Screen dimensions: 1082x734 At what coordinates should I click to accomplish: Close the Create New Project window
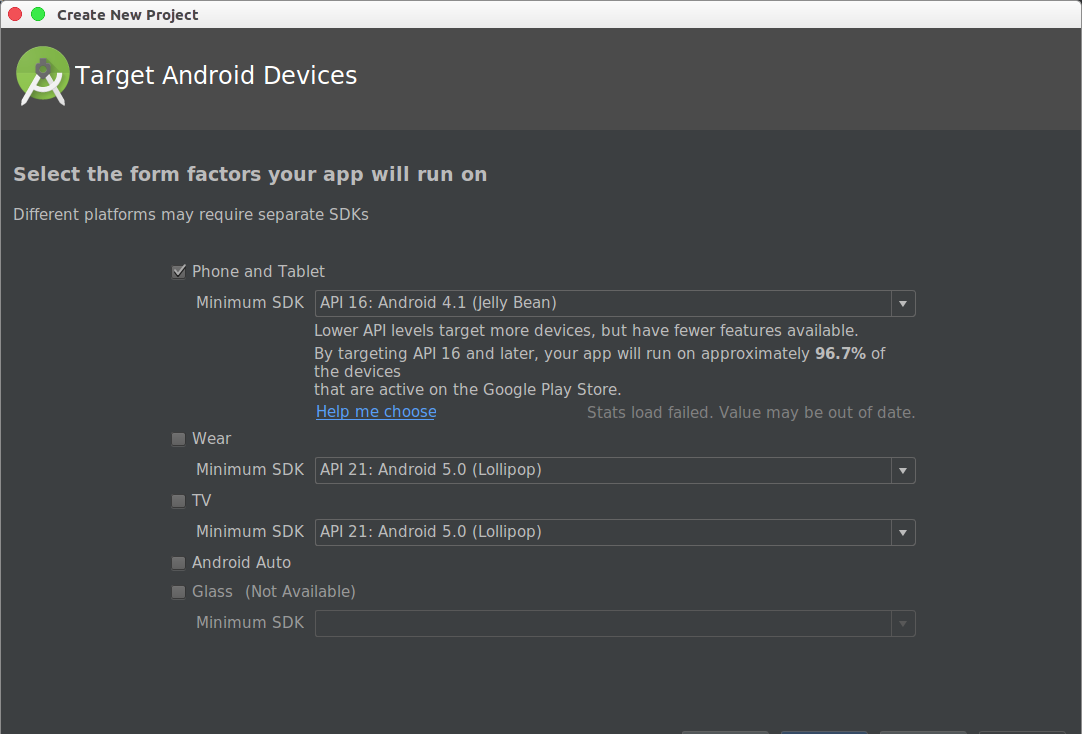16,14
